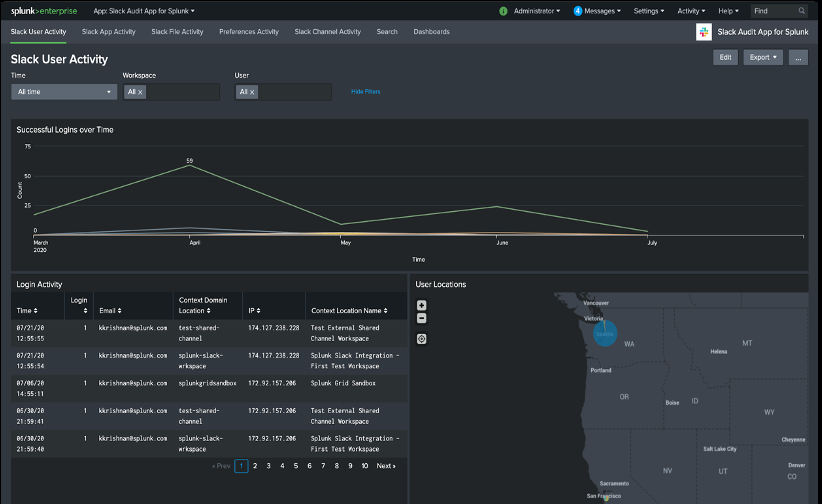The width and height of the screenshot is (822, 504).
Task: Sort by Context Domain Location column
Action: tap(203, 305)
